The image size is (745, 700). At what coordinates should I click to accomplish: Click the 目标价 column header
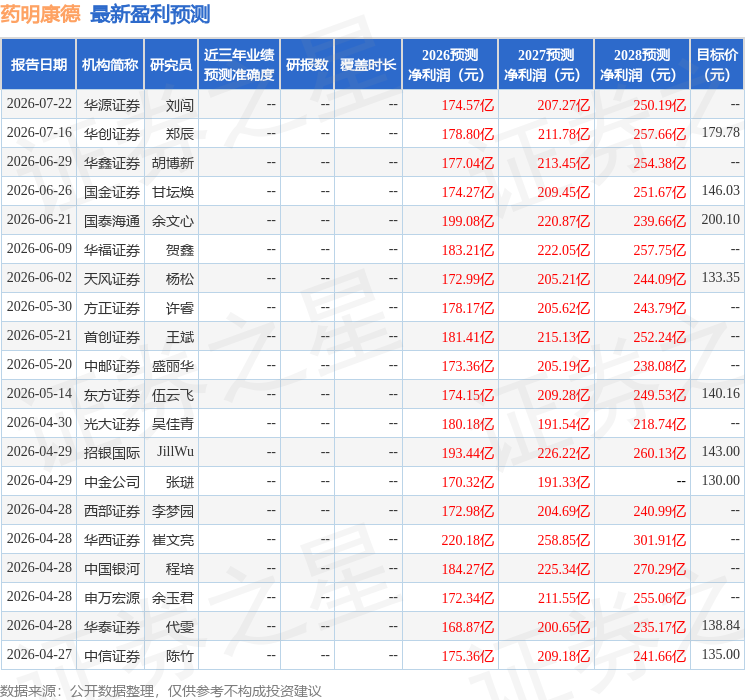[x=717, y=65]
